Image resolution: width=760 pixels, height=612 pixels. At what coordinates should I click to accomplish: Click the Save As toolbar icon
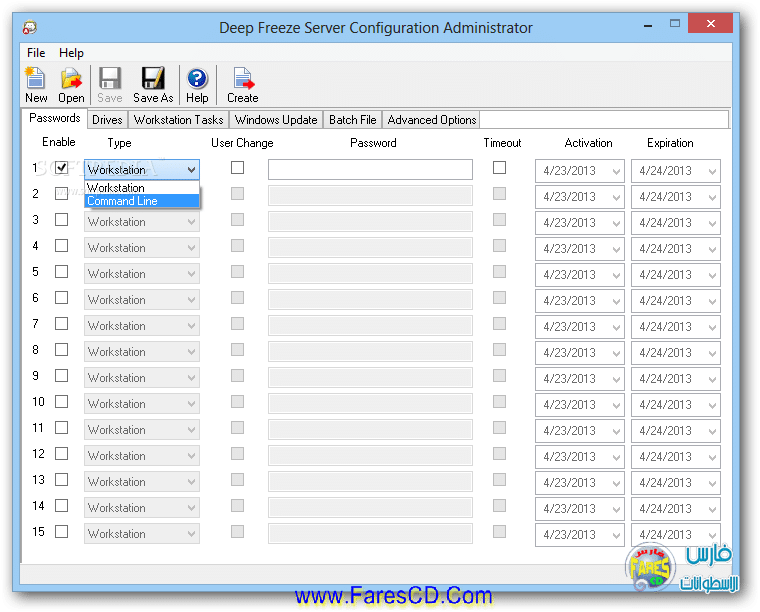click(x=153, y=85)
